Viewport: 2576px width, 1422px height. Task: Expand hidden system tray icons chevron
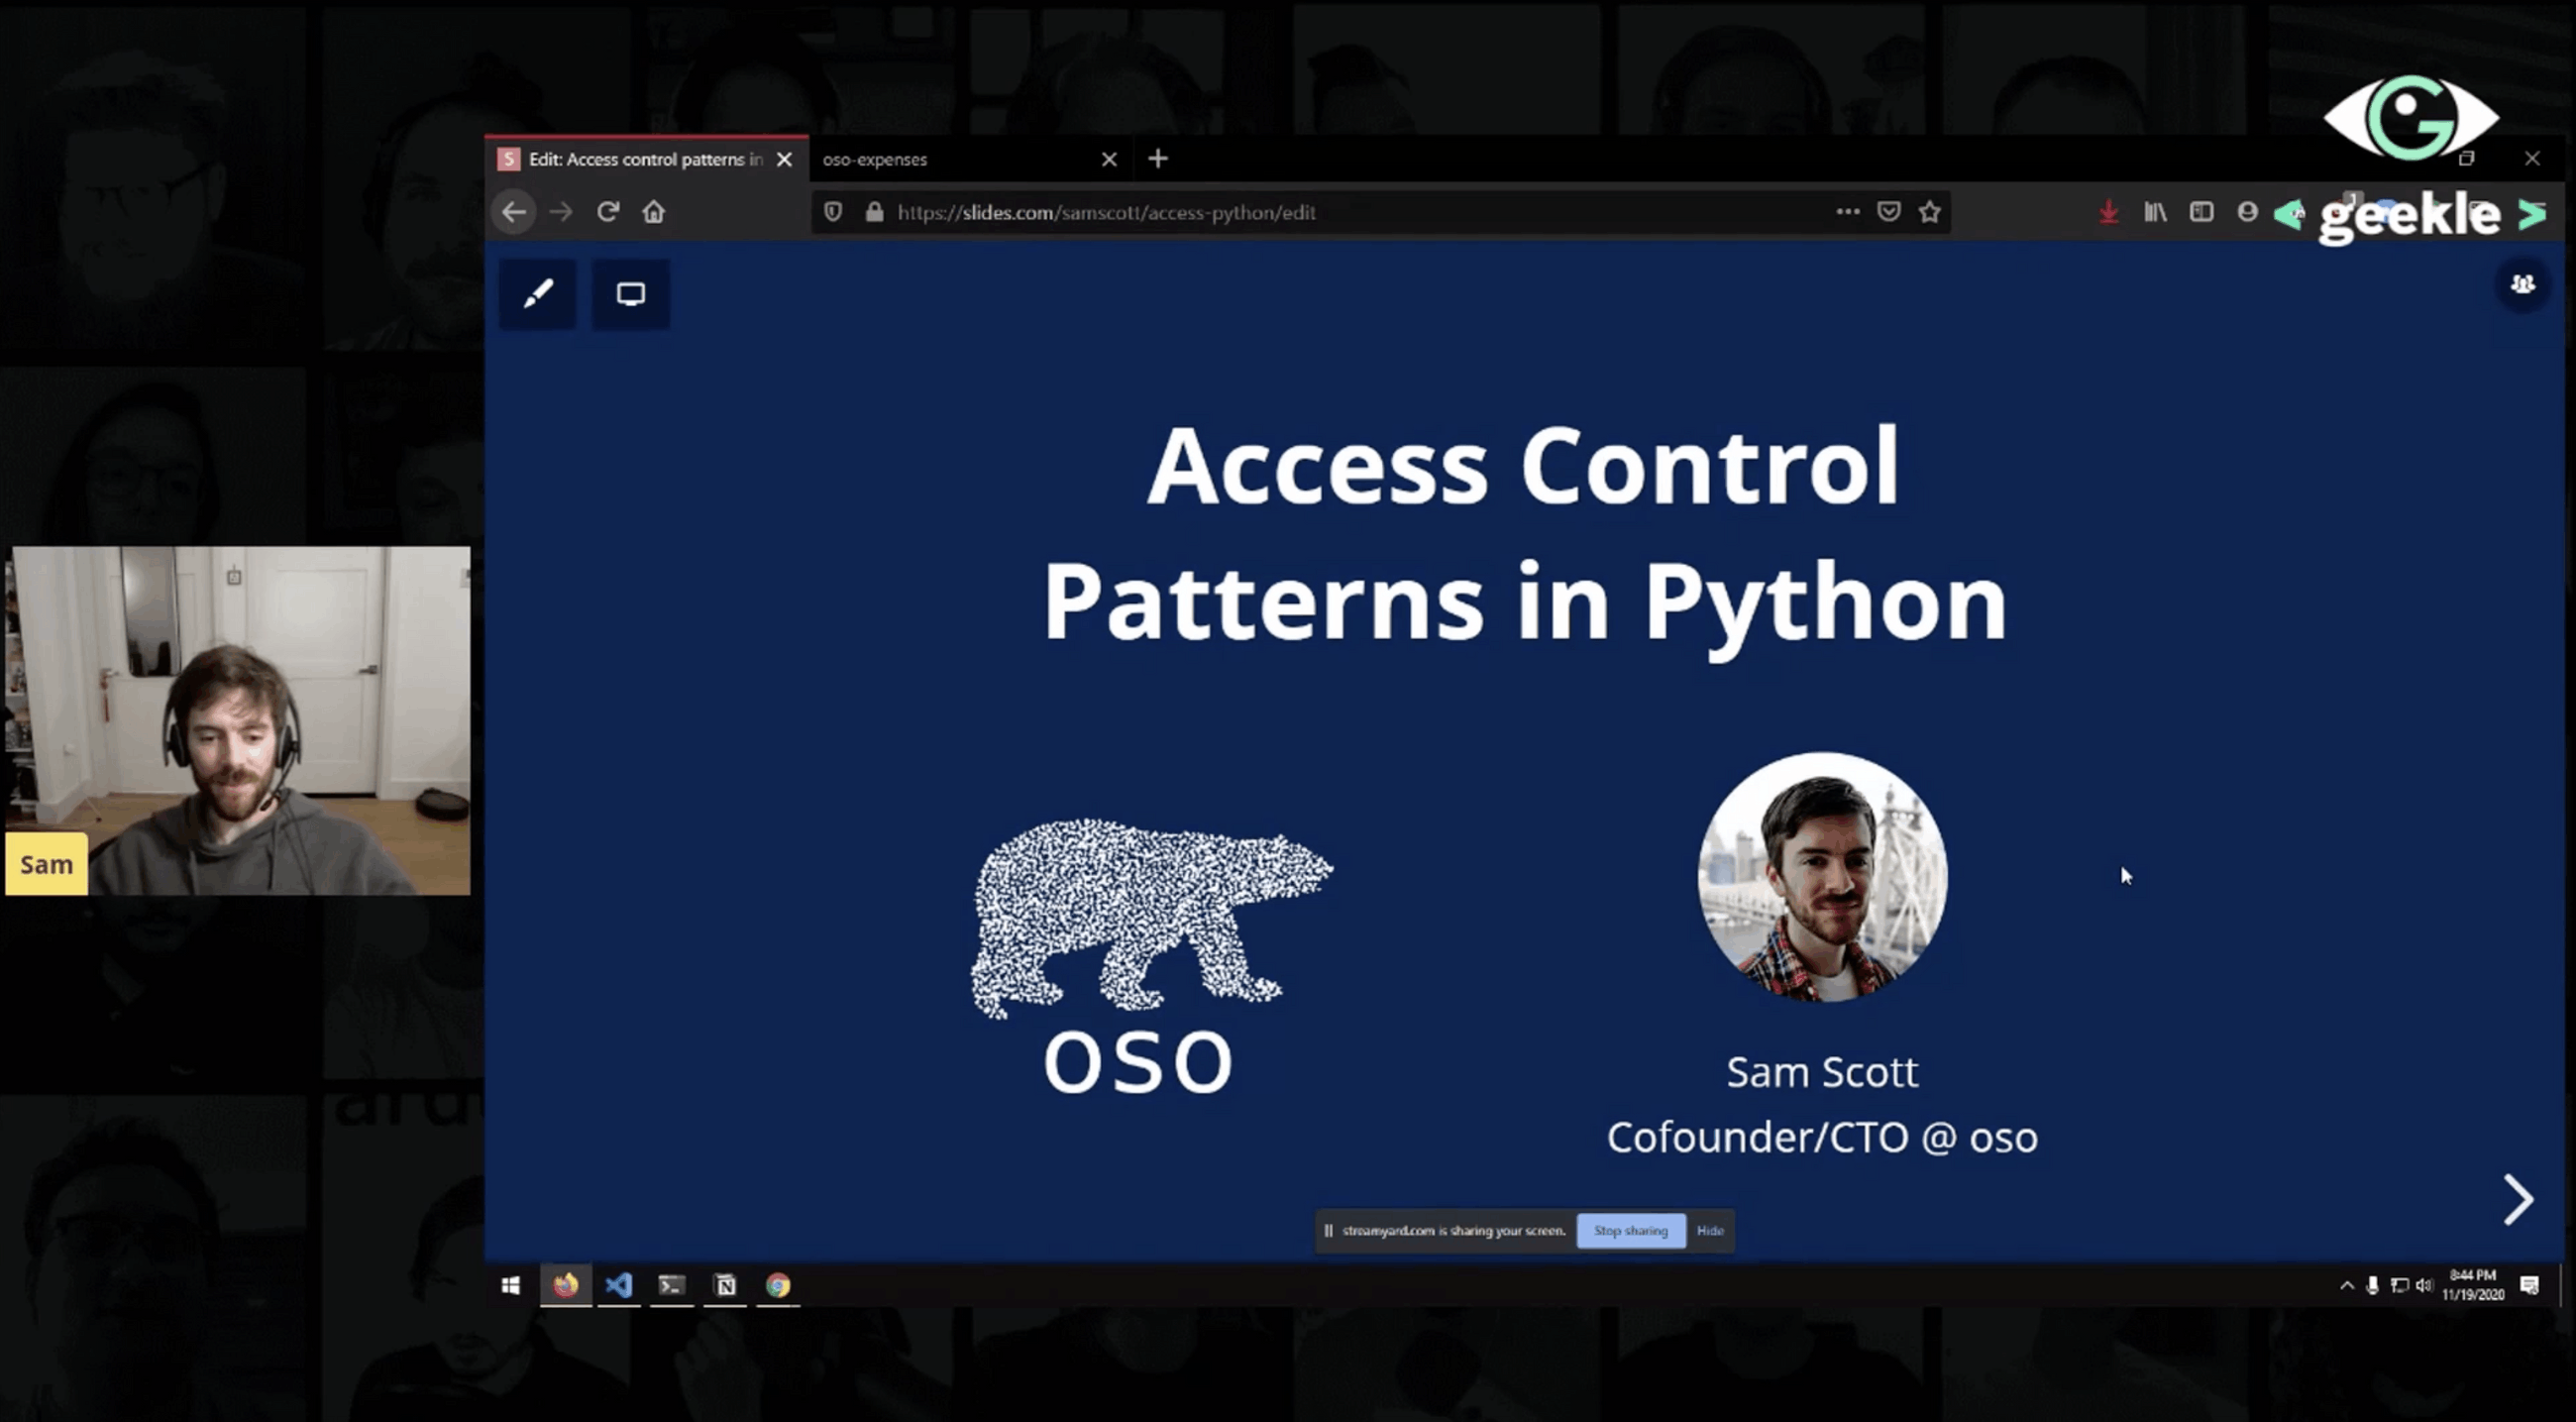2346,1286
